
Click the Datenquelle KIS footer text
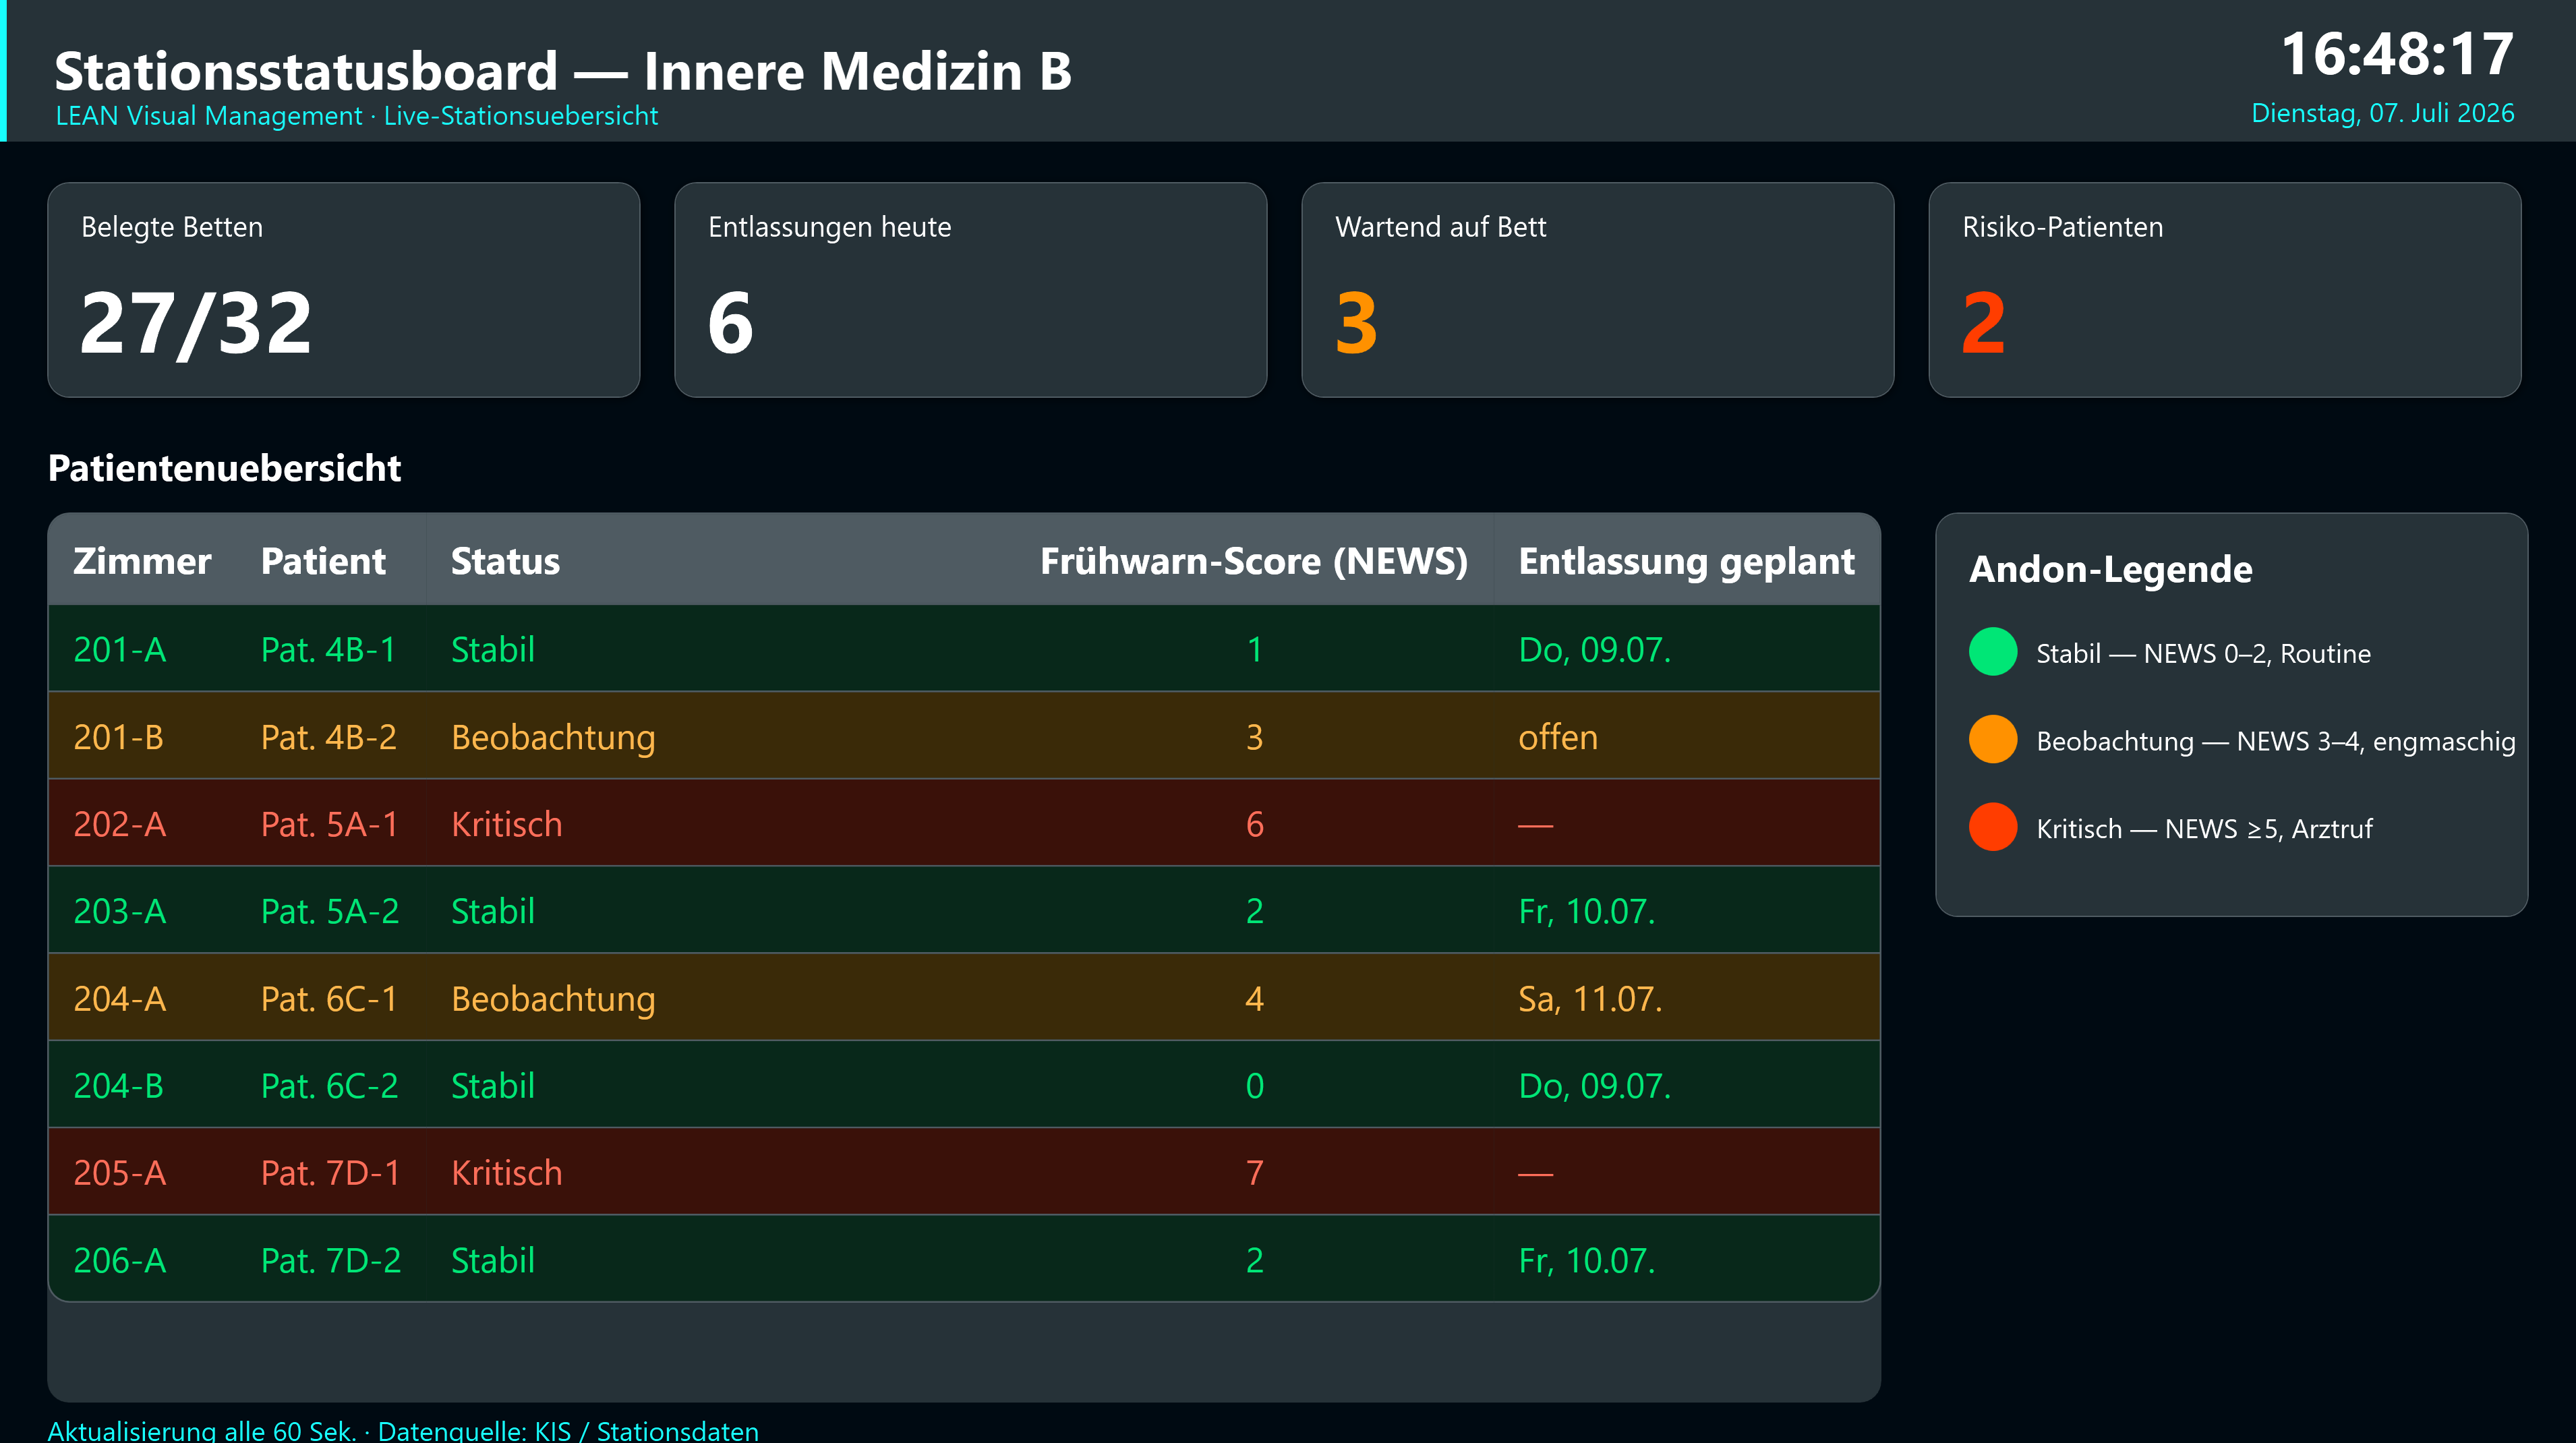pyautogui.click(x=568, y=1430)
